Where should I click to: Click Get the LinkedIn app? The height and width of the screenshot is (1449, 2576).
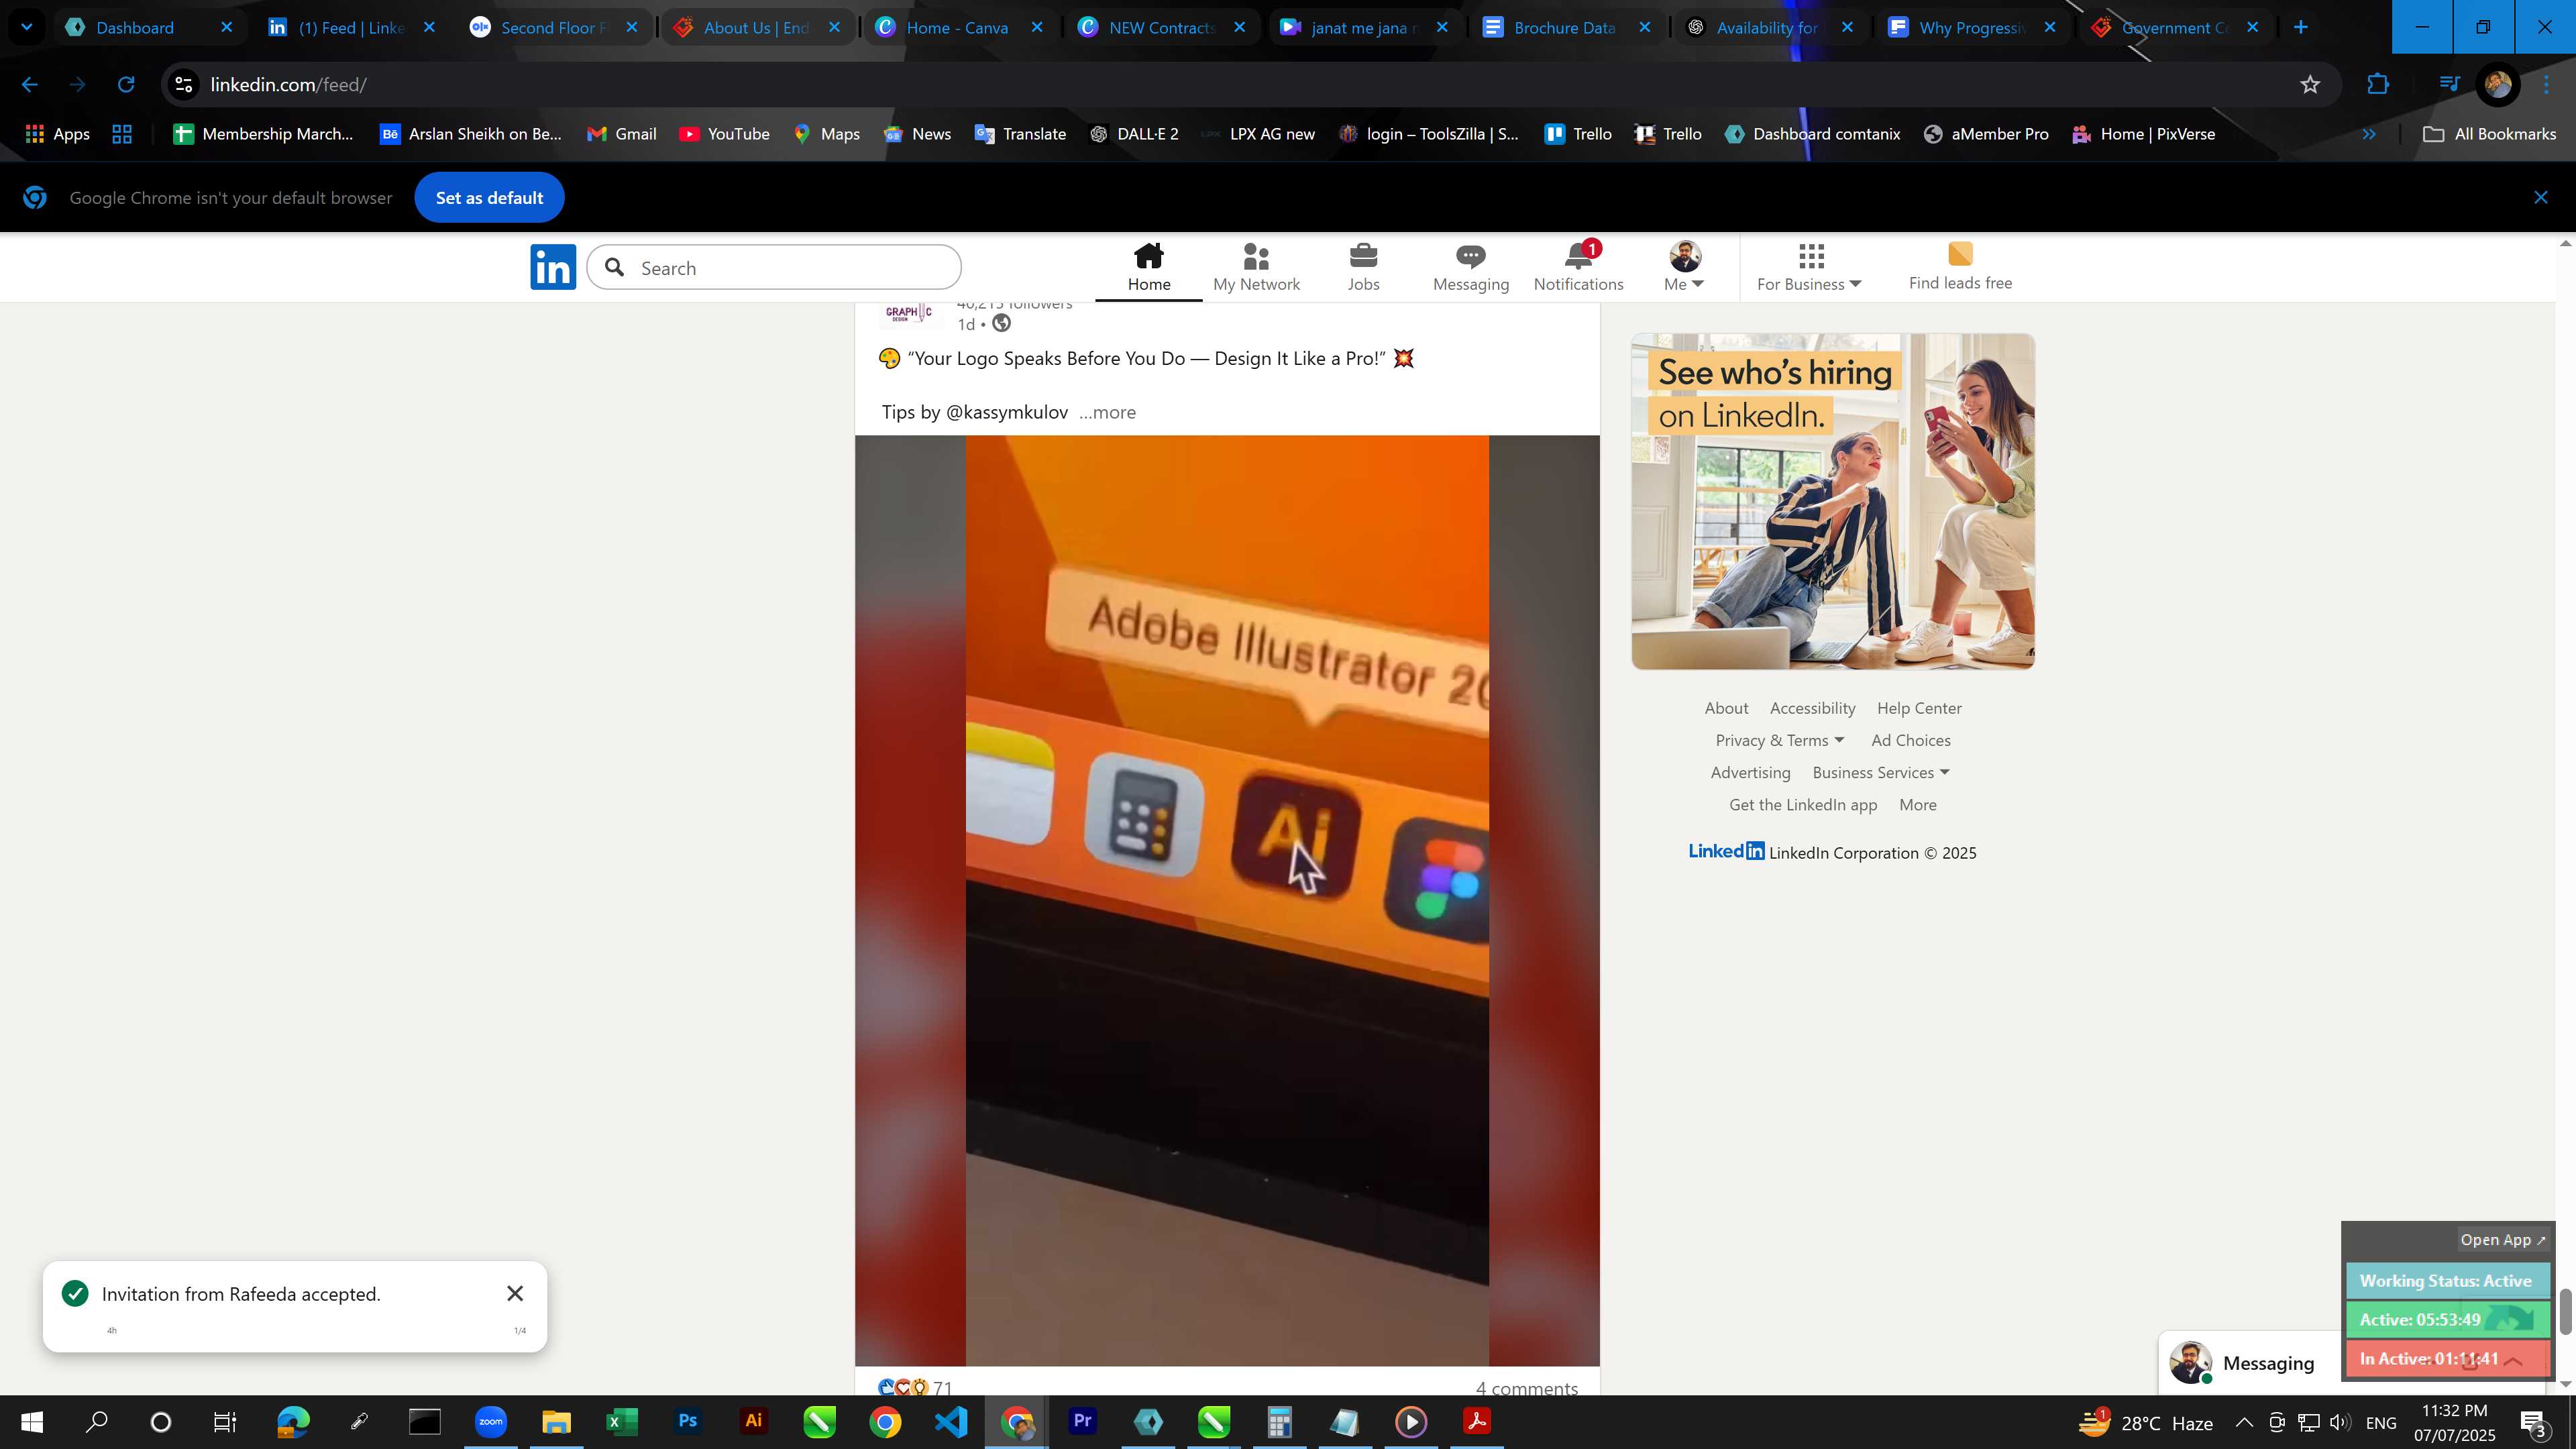tap(1802, 805)
